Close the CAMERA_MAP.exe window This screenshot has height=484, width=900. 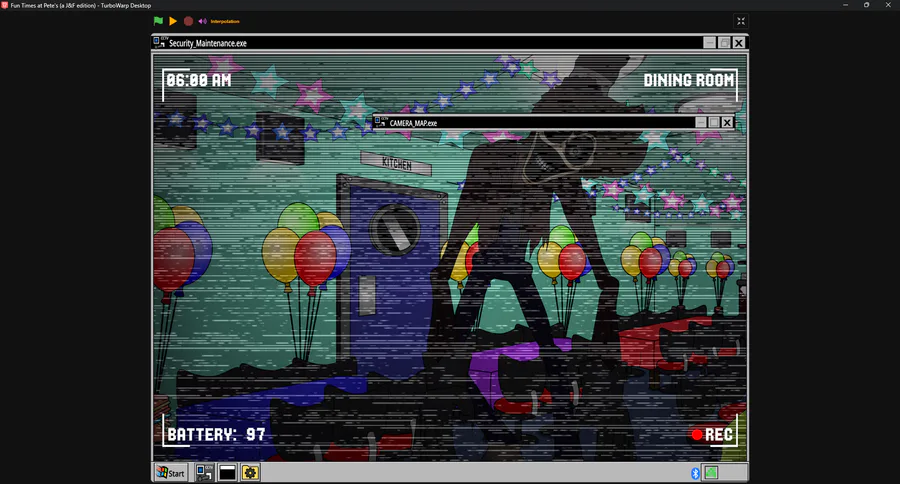point(727,122)
